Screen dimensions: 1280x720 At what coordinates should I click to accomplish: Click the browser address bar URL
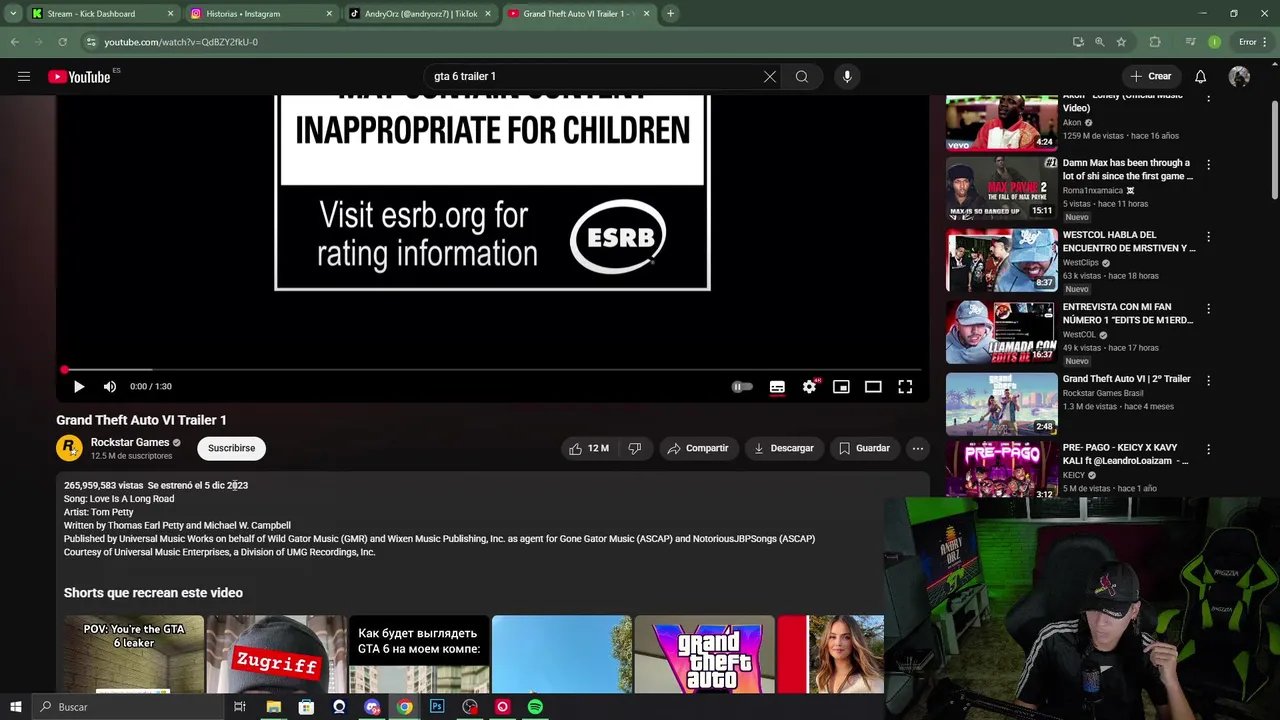(181, 42)
